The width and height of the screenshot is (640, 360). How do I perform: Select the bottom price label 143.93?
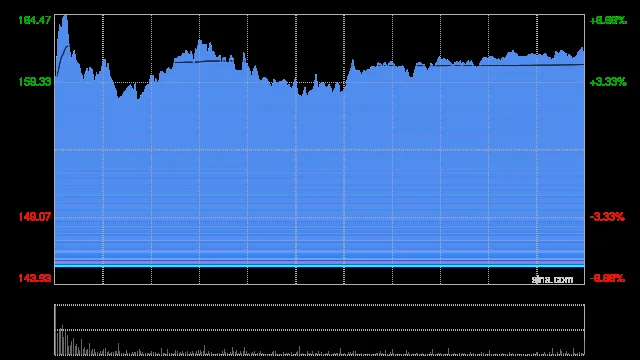(x=35, y=278)
